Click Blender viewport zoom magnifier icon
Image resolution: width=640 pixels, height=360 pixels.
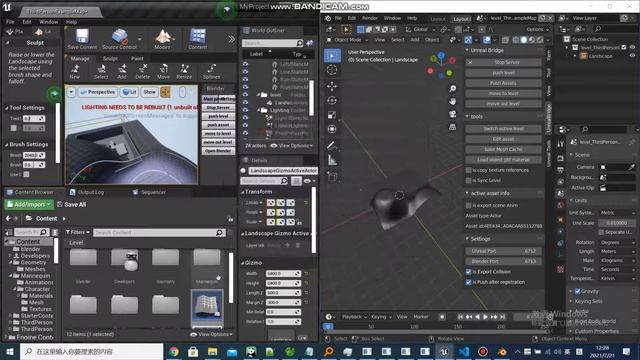[x=453, y=89]
